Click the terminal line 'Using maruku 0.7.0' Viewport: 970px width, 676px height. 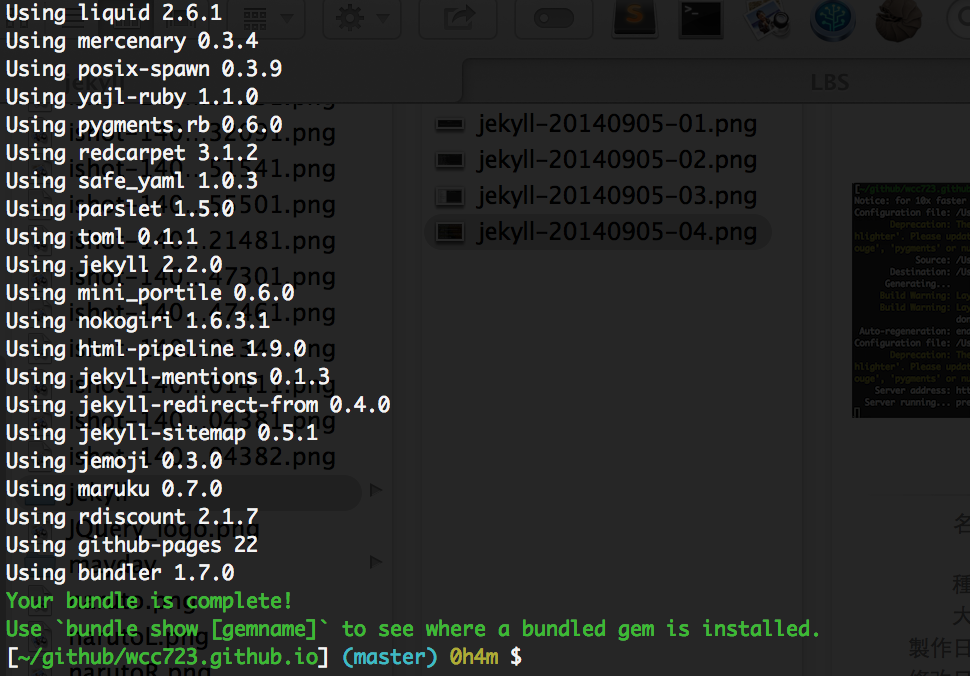click(114, 489)
